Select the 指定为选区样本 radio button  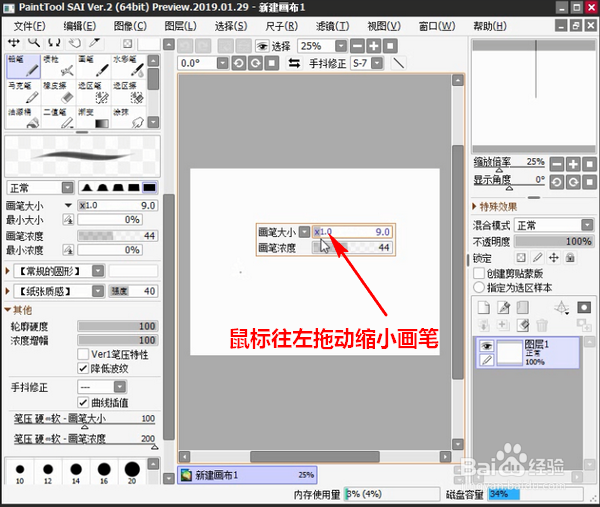479,287
